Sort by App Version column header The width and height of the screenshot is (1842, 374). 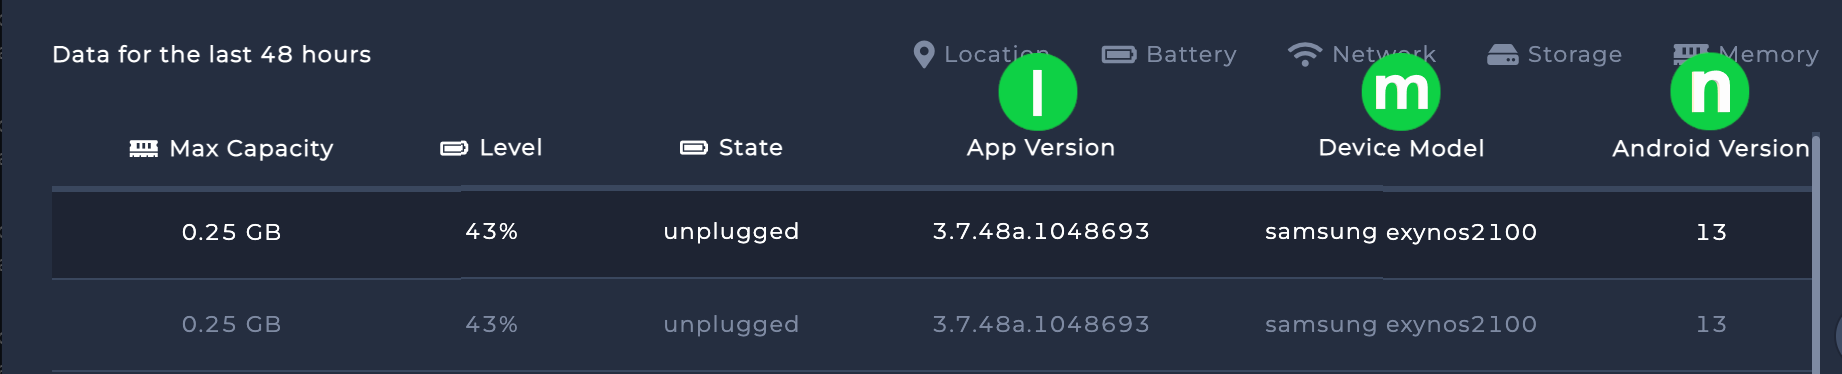tap(1041, 148)
